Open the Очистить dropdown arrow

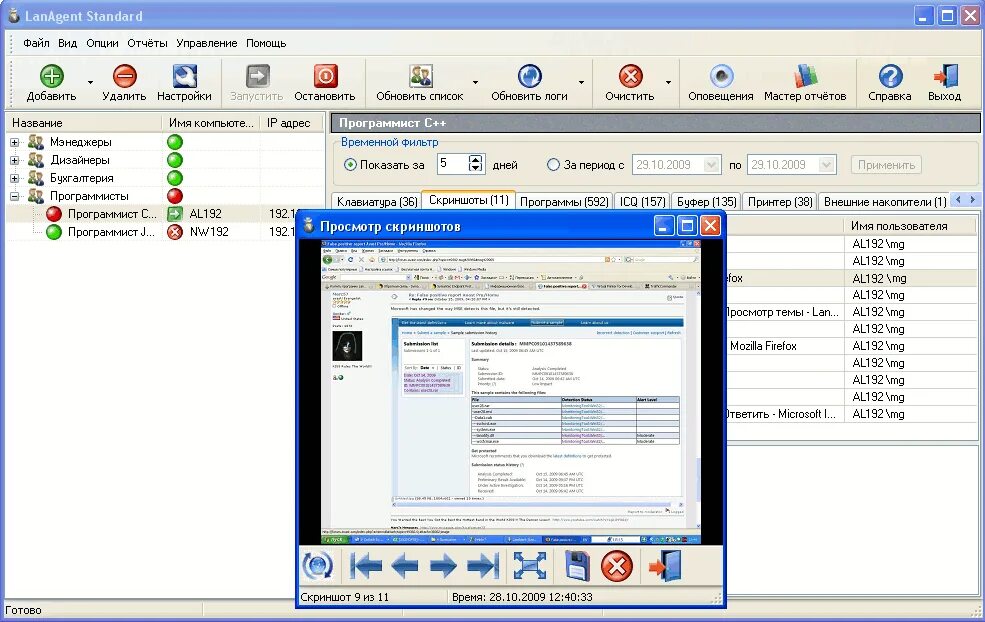668,82
